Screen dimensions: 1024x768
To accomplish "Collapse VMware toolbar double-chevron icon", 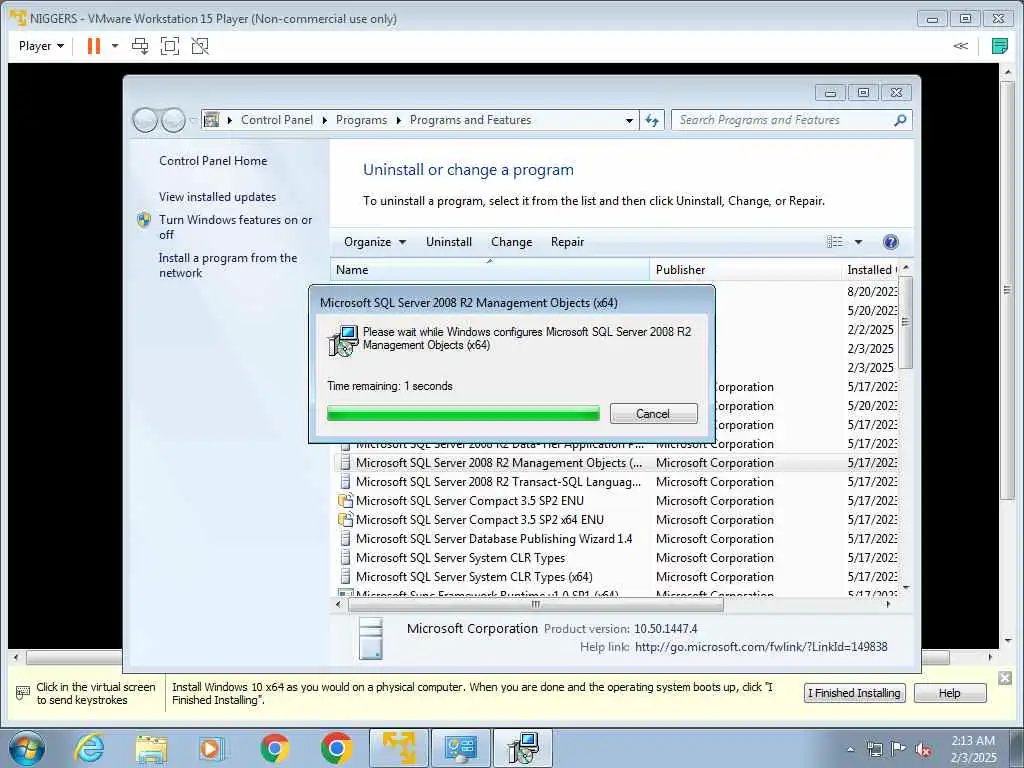I will click(961, 46).
